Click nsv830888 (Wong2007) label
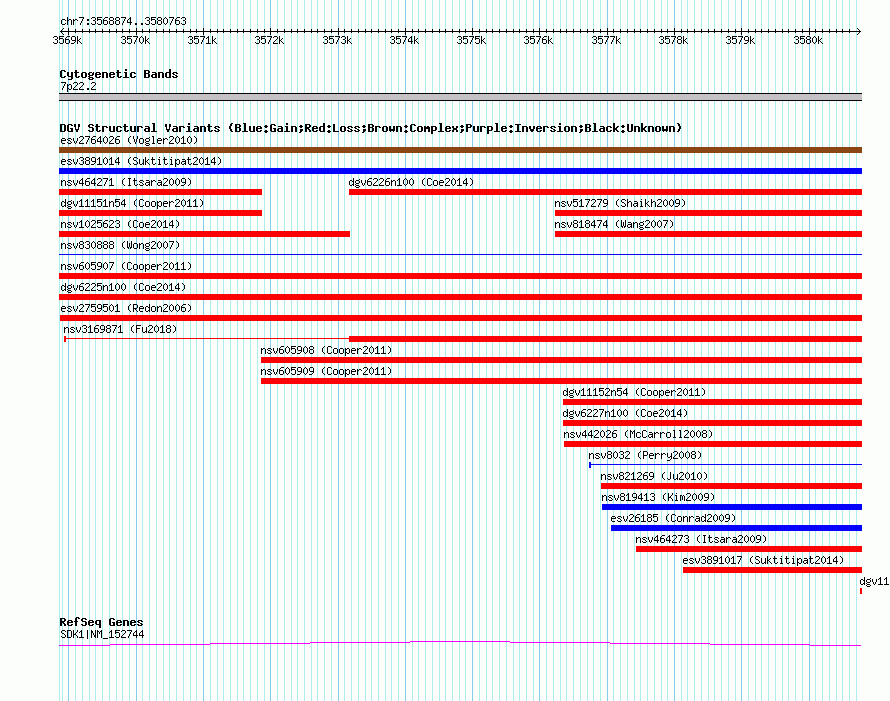This screenshot has width=890, height=701. [120, 245]
